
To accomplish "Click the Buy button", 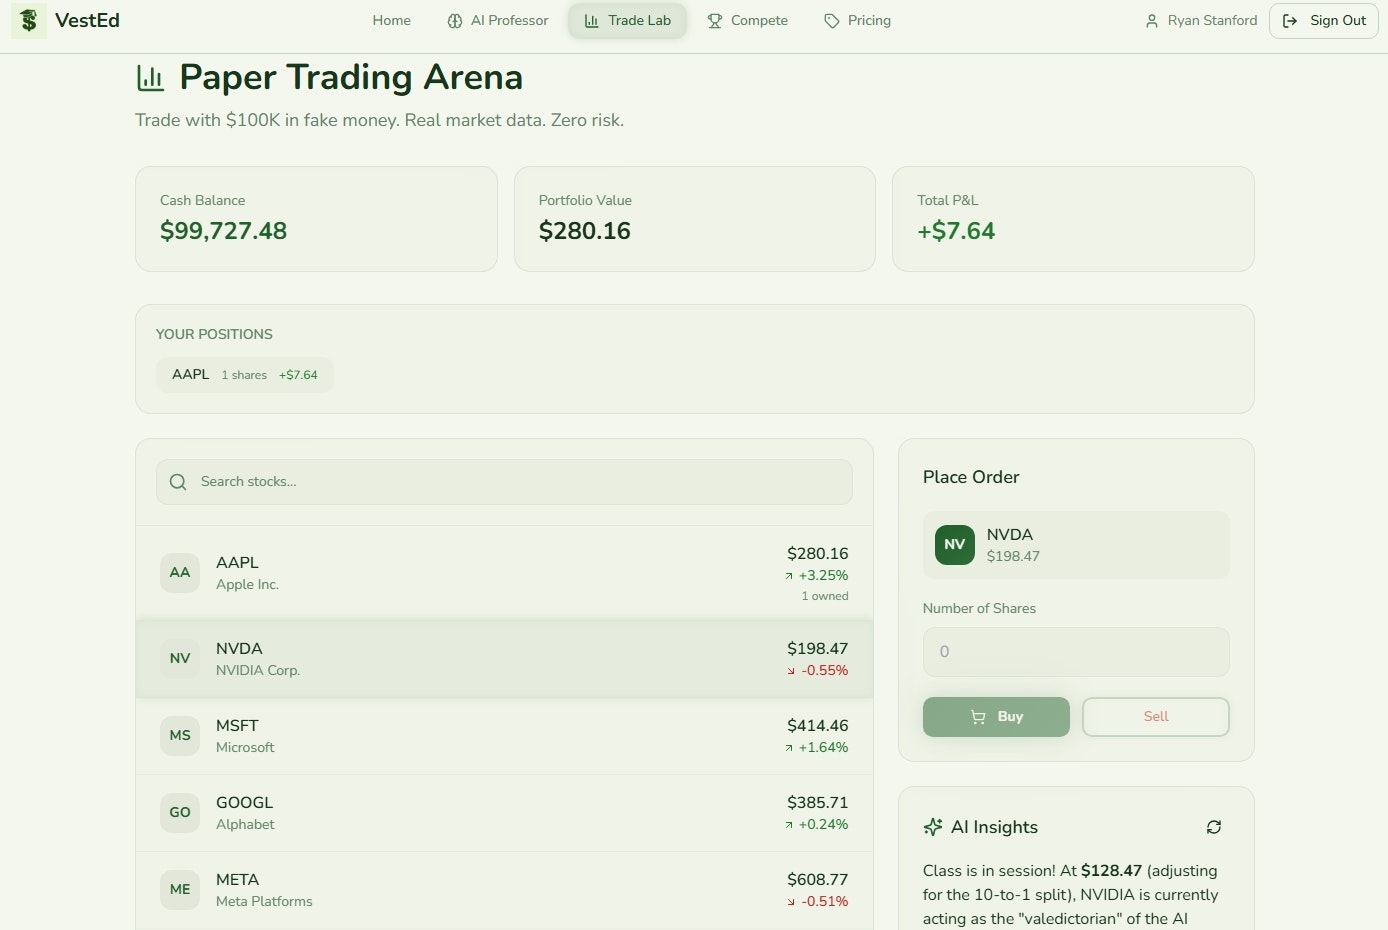I will point(996,717).
